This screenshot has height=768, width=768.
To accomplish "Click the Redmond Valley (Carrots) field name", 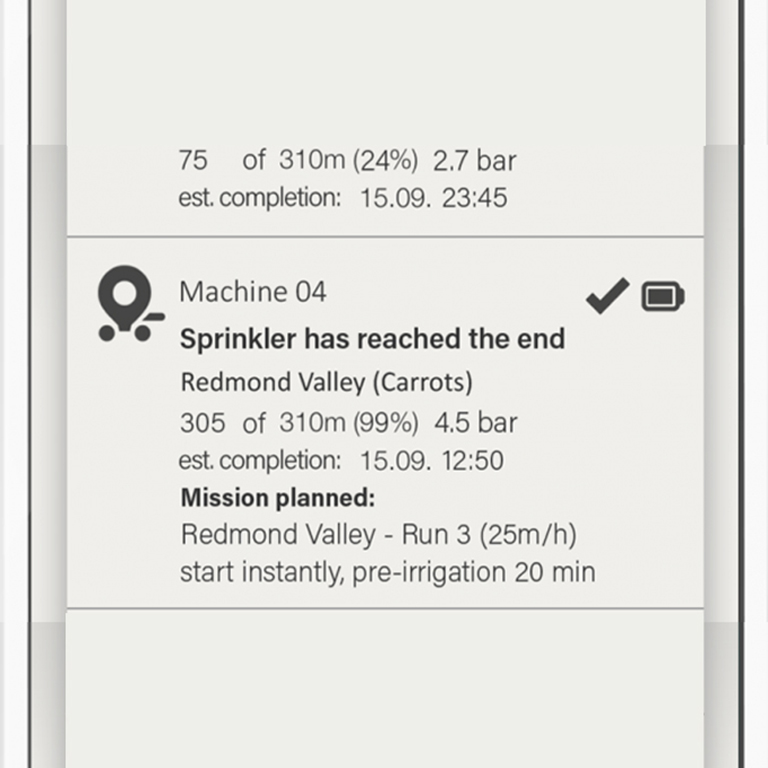I will click(x=327, y=382).
